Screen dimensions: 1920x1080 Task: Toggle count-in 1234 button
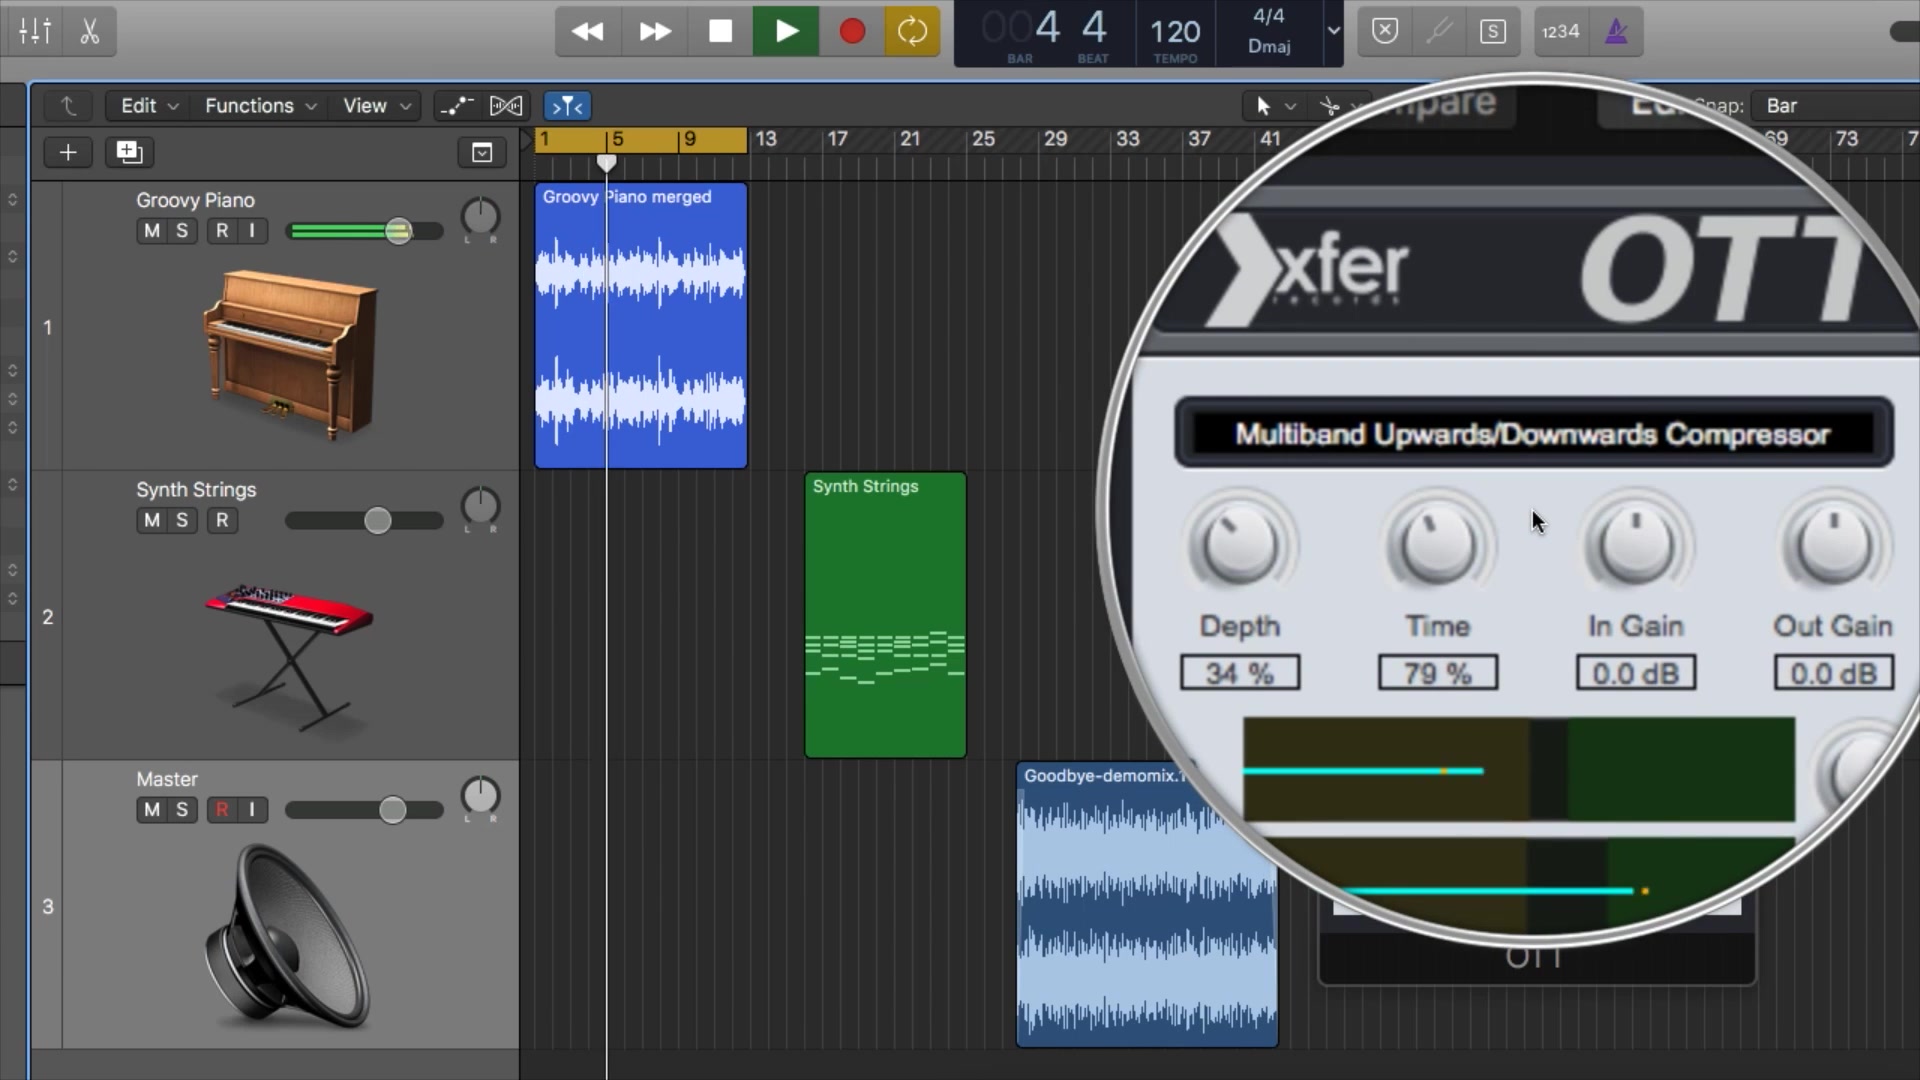tap(1560, 31)
